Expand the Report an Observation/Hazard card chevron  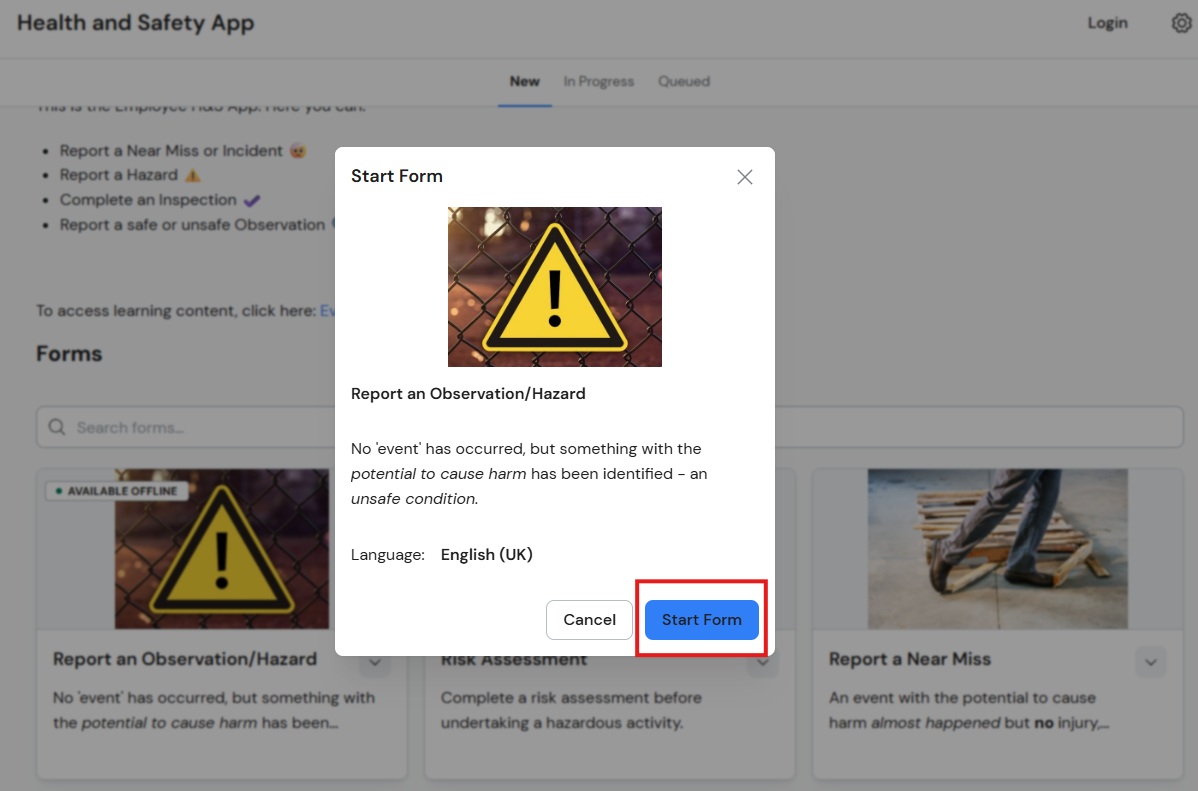pos(375,663)
